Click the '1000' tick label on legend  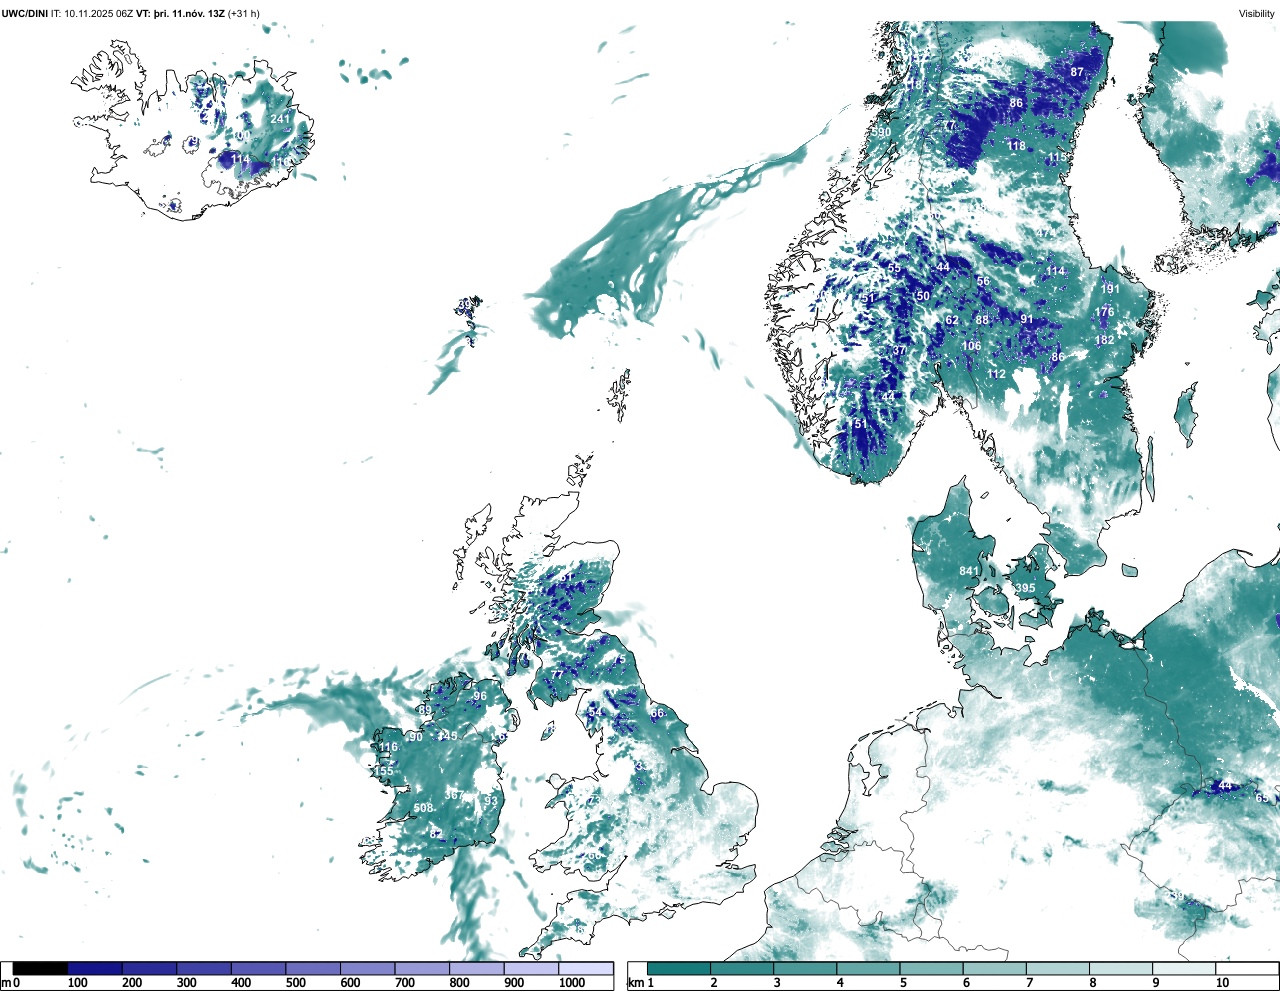(x=571, y=983)
